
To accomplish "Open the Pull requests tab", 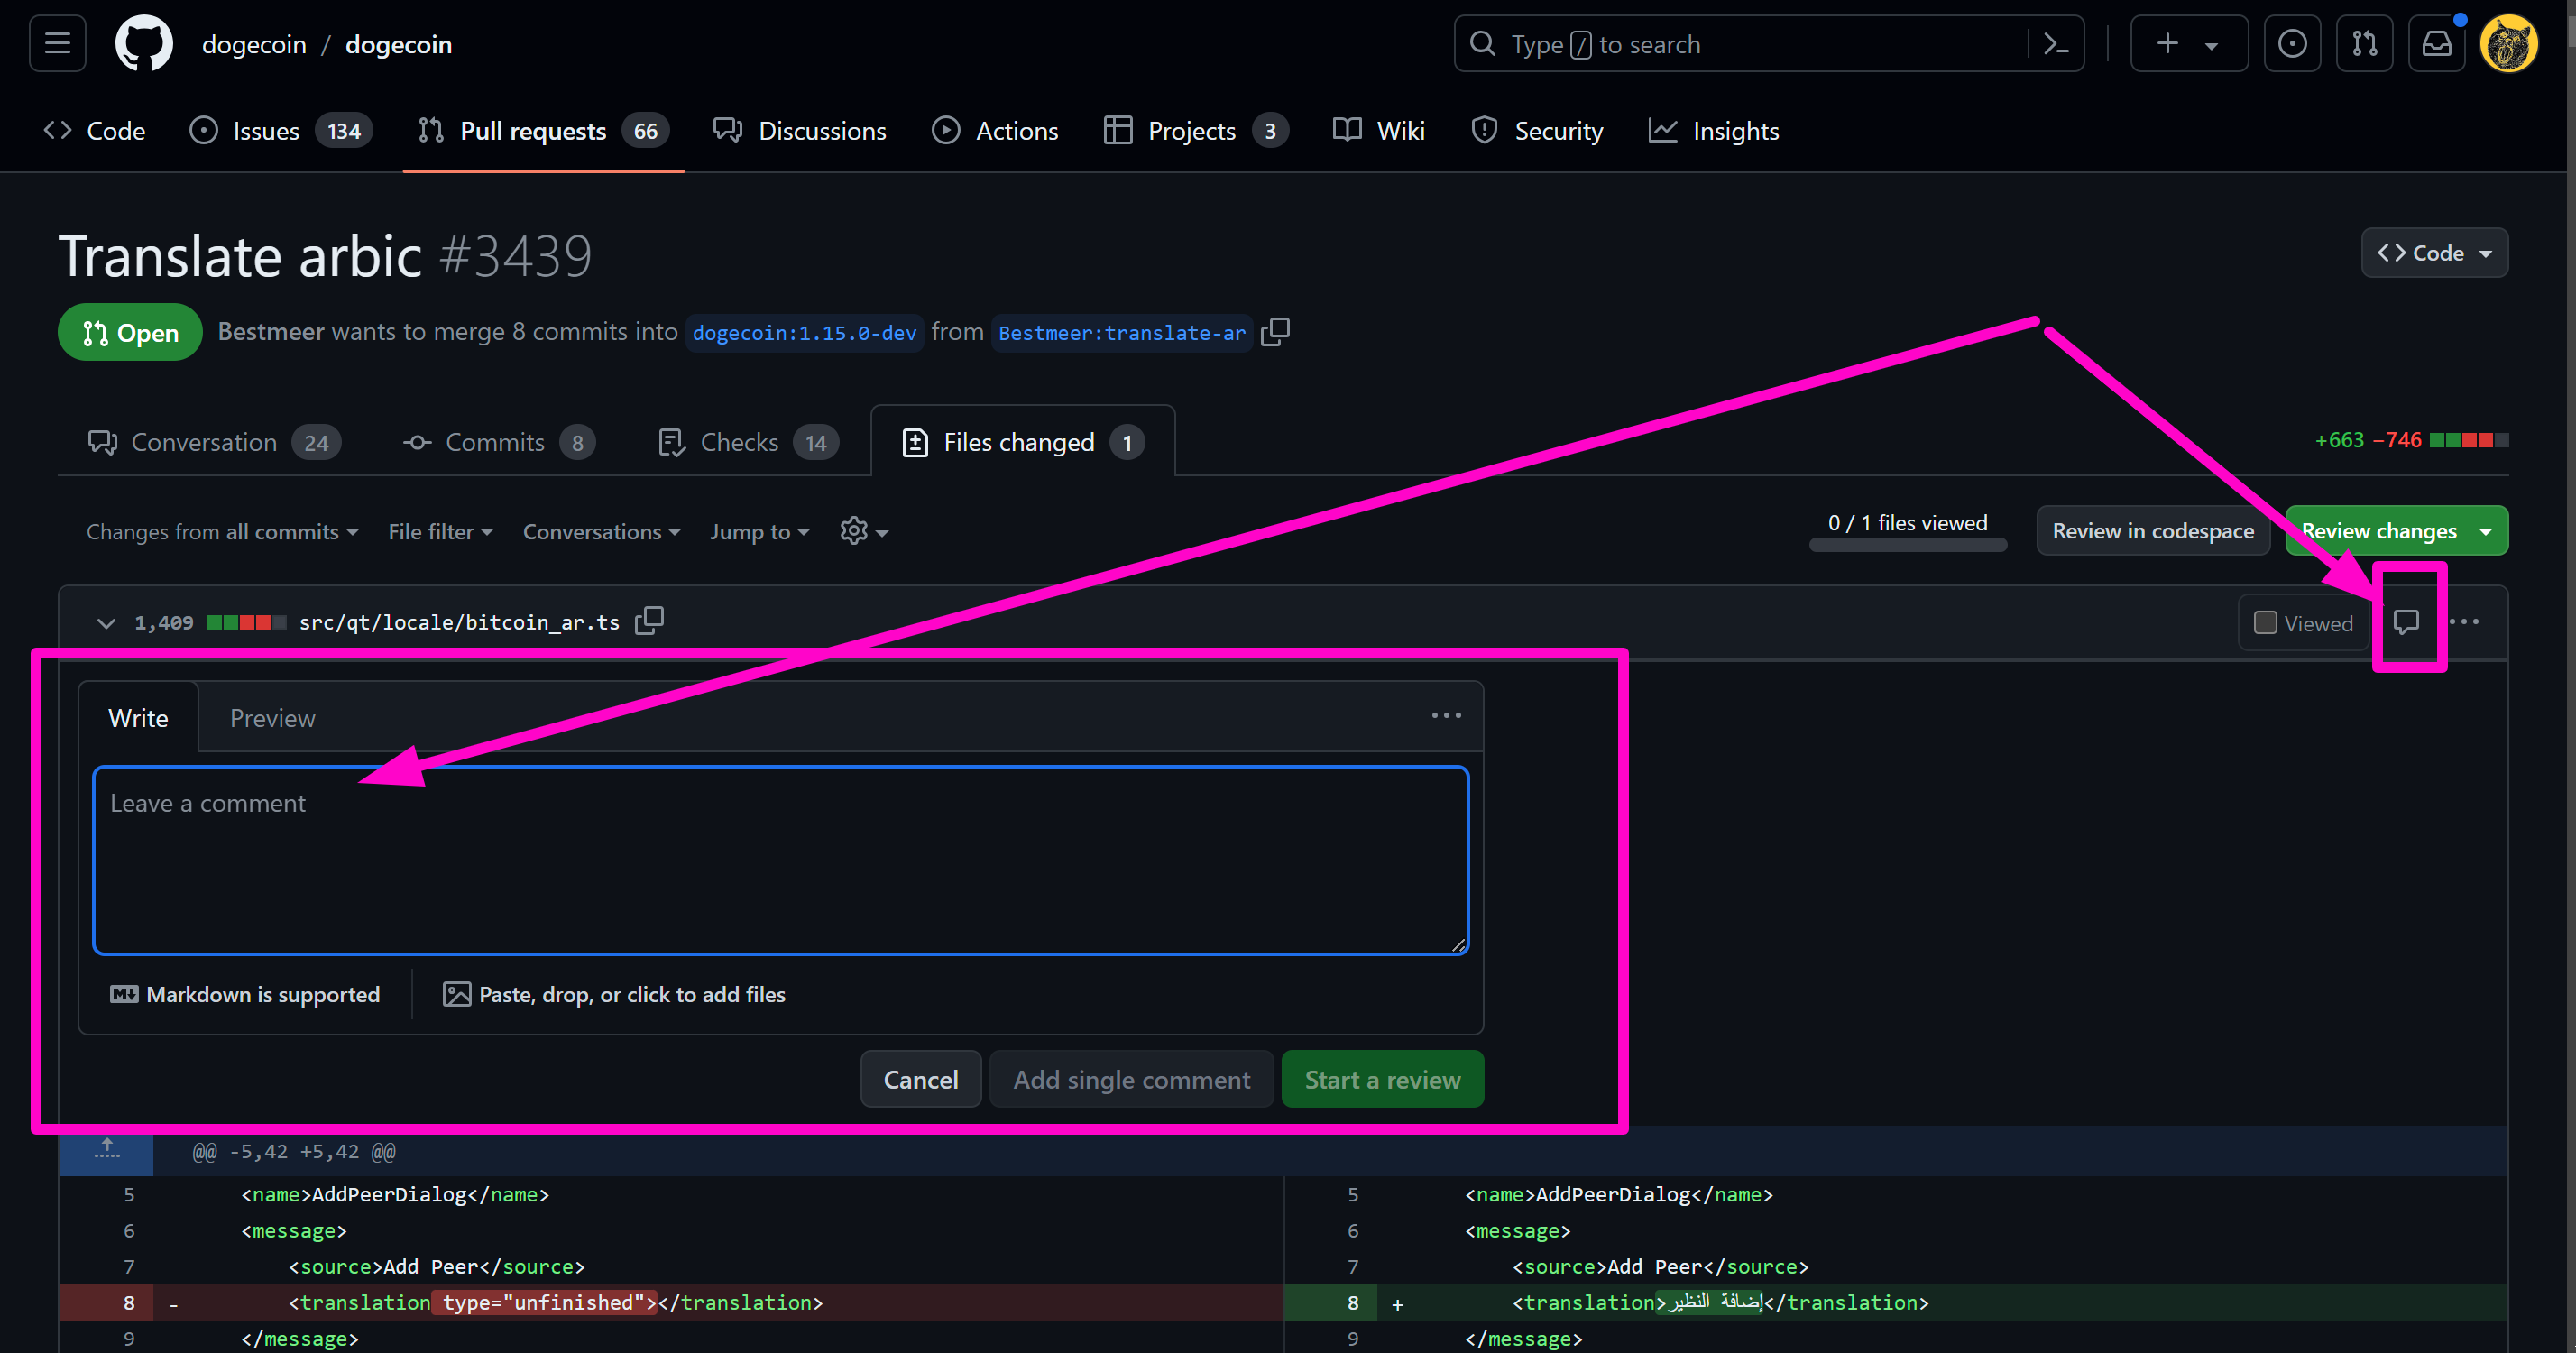I will (x=543, y=131).
